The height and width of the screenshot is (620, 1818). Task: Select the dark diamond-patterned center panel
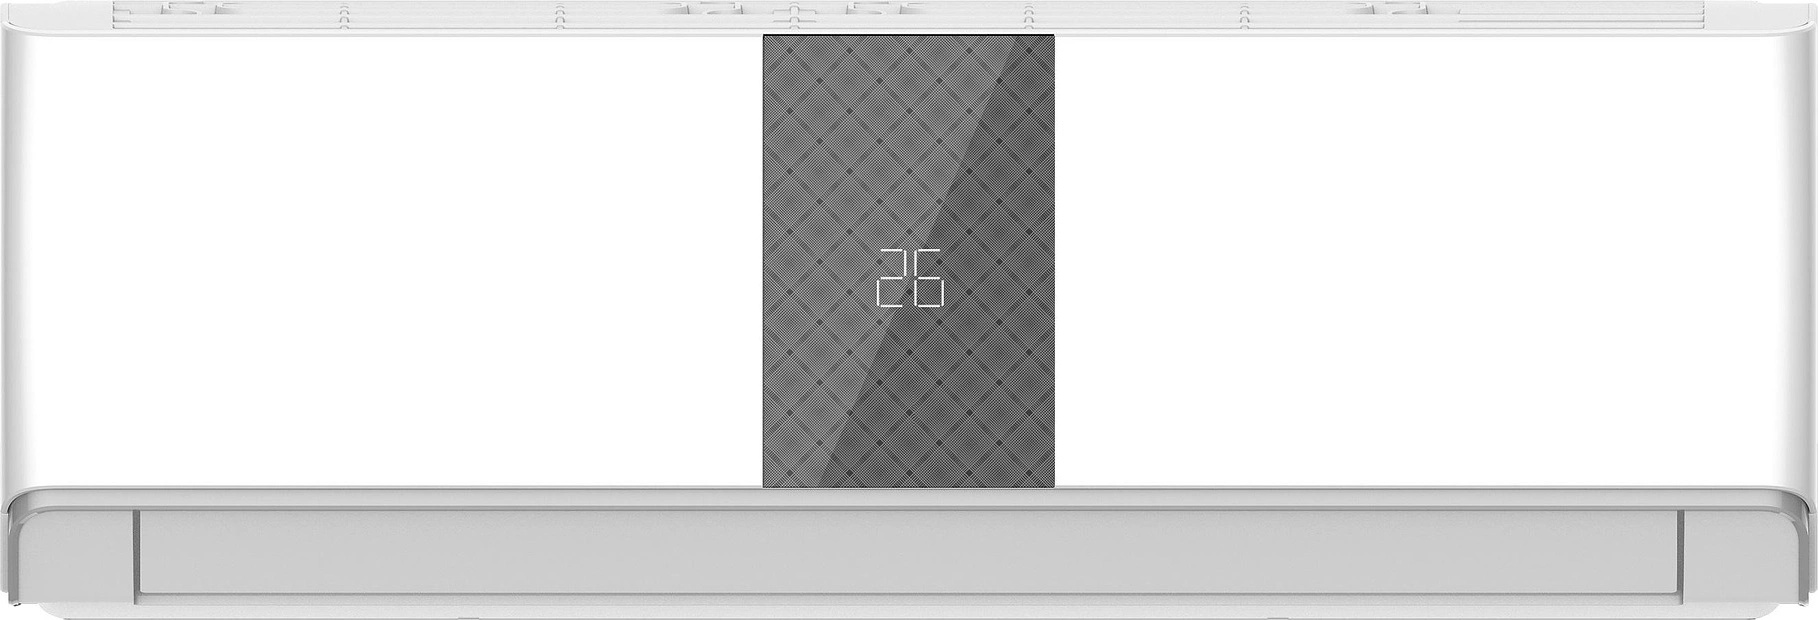pos(909,261)
